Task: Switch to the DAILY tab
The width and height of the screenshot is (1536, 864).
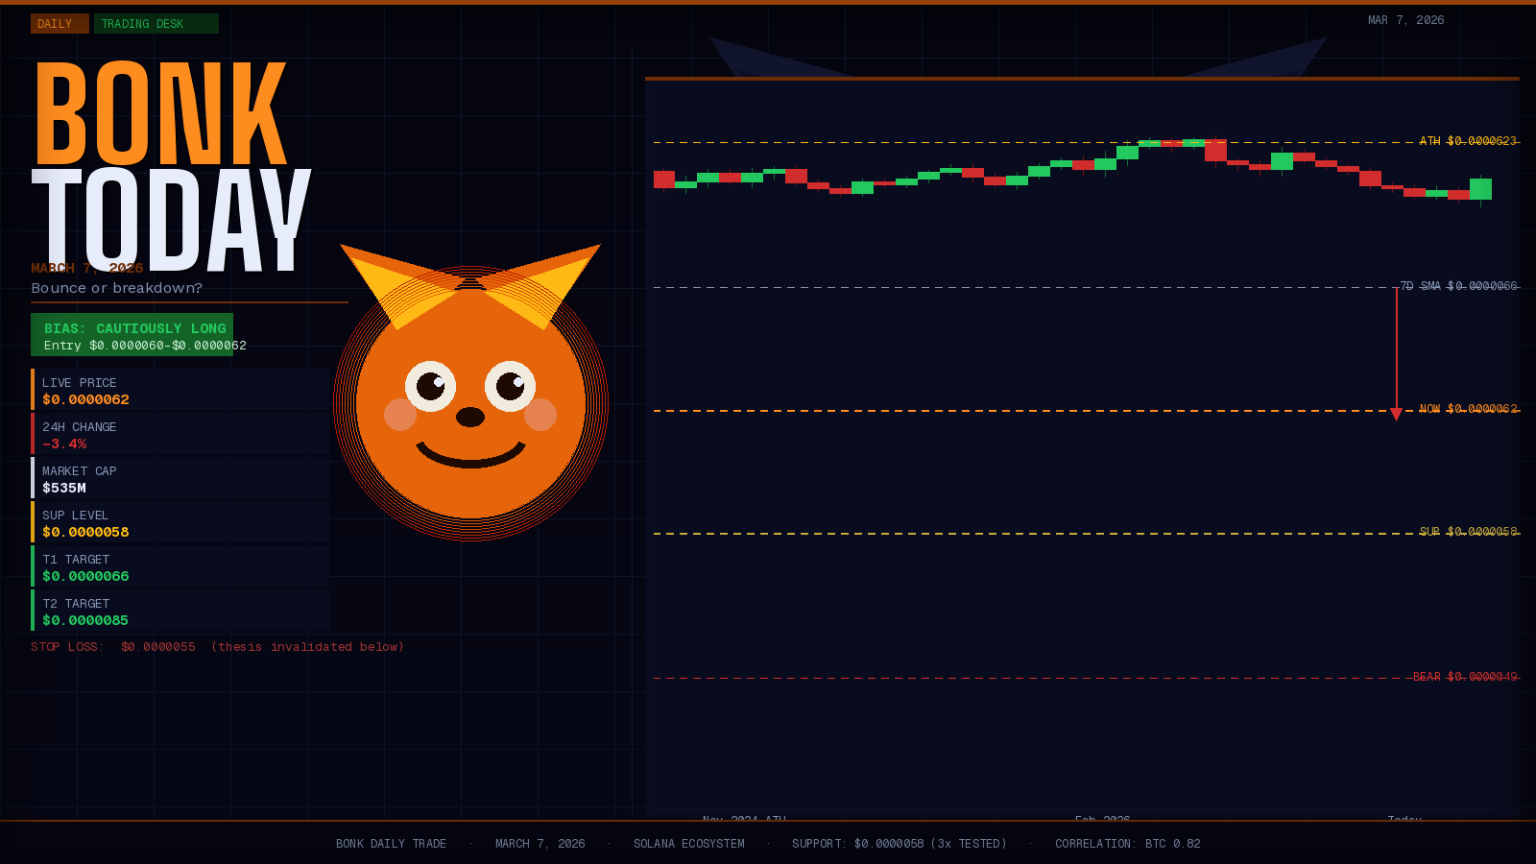Action: (59, 22)
